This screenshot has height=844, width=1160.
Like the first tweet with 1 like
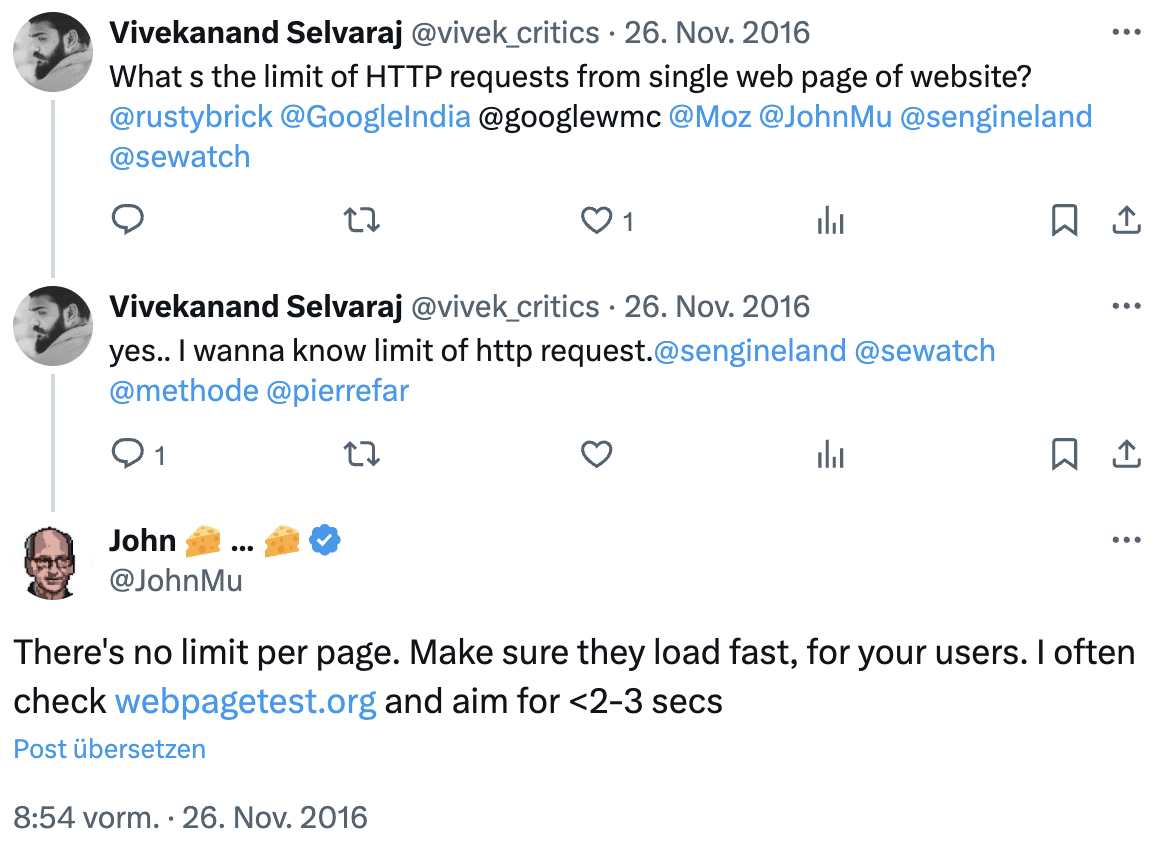(x=596, y=220)
